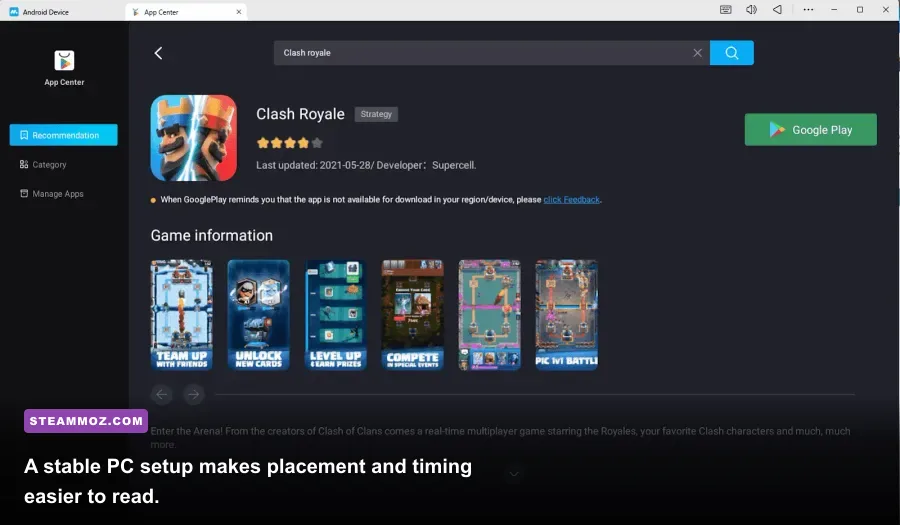
Task: Click the back arrow icon
Action: point(158,53)
